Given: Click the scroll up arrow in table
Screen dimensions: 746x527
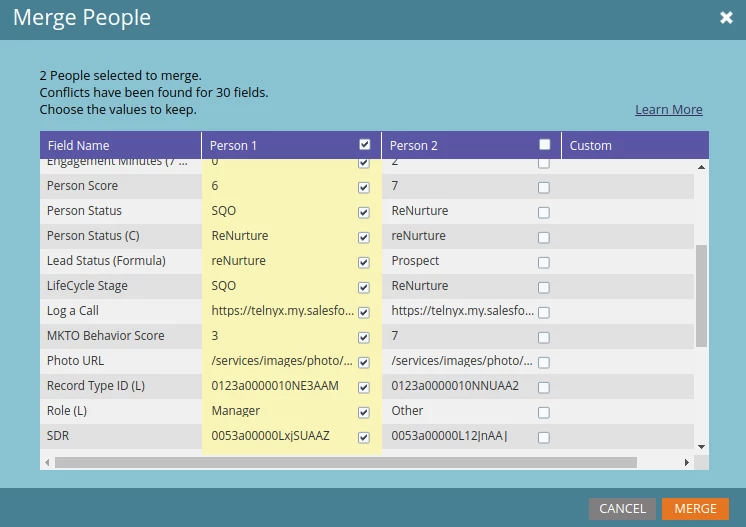Looking at the screenshot, I should click(701, 167).
